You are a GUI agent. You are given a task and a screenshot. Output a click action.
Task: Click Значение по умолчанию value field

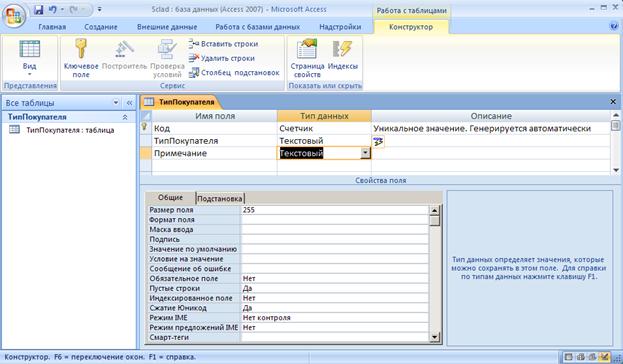[335, 249]
